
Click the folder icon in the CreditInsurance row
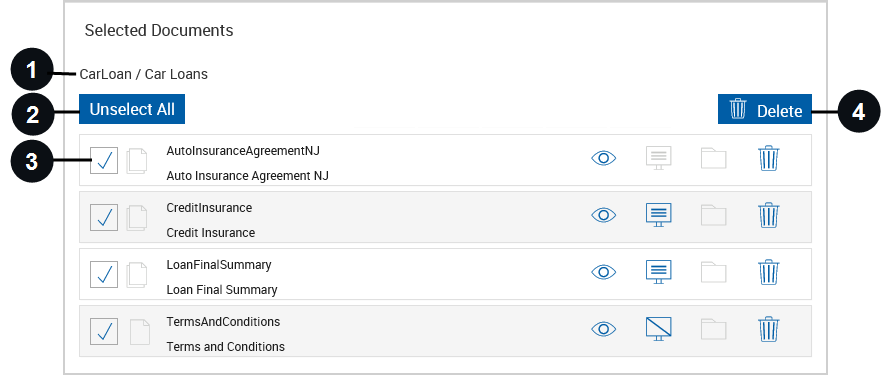click(713, 215)
